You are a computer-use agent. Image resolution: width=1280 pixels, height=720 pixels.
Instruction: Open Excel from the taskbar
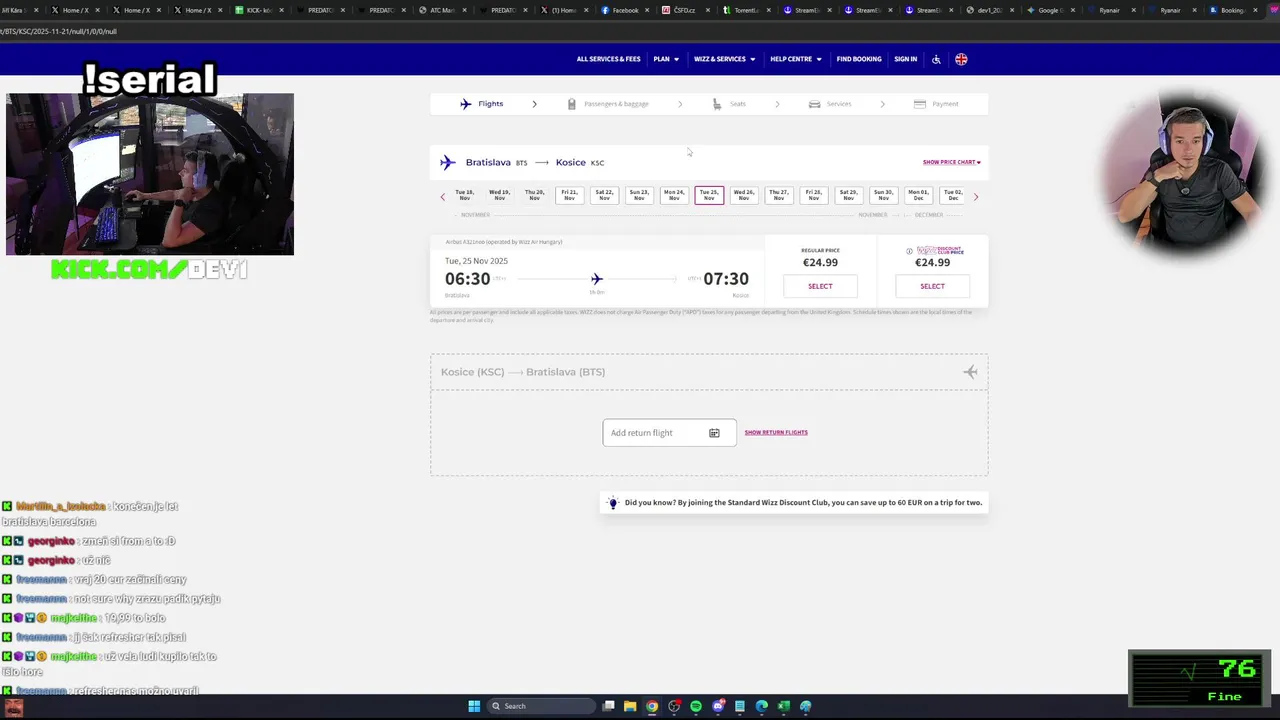coord(784,706)
